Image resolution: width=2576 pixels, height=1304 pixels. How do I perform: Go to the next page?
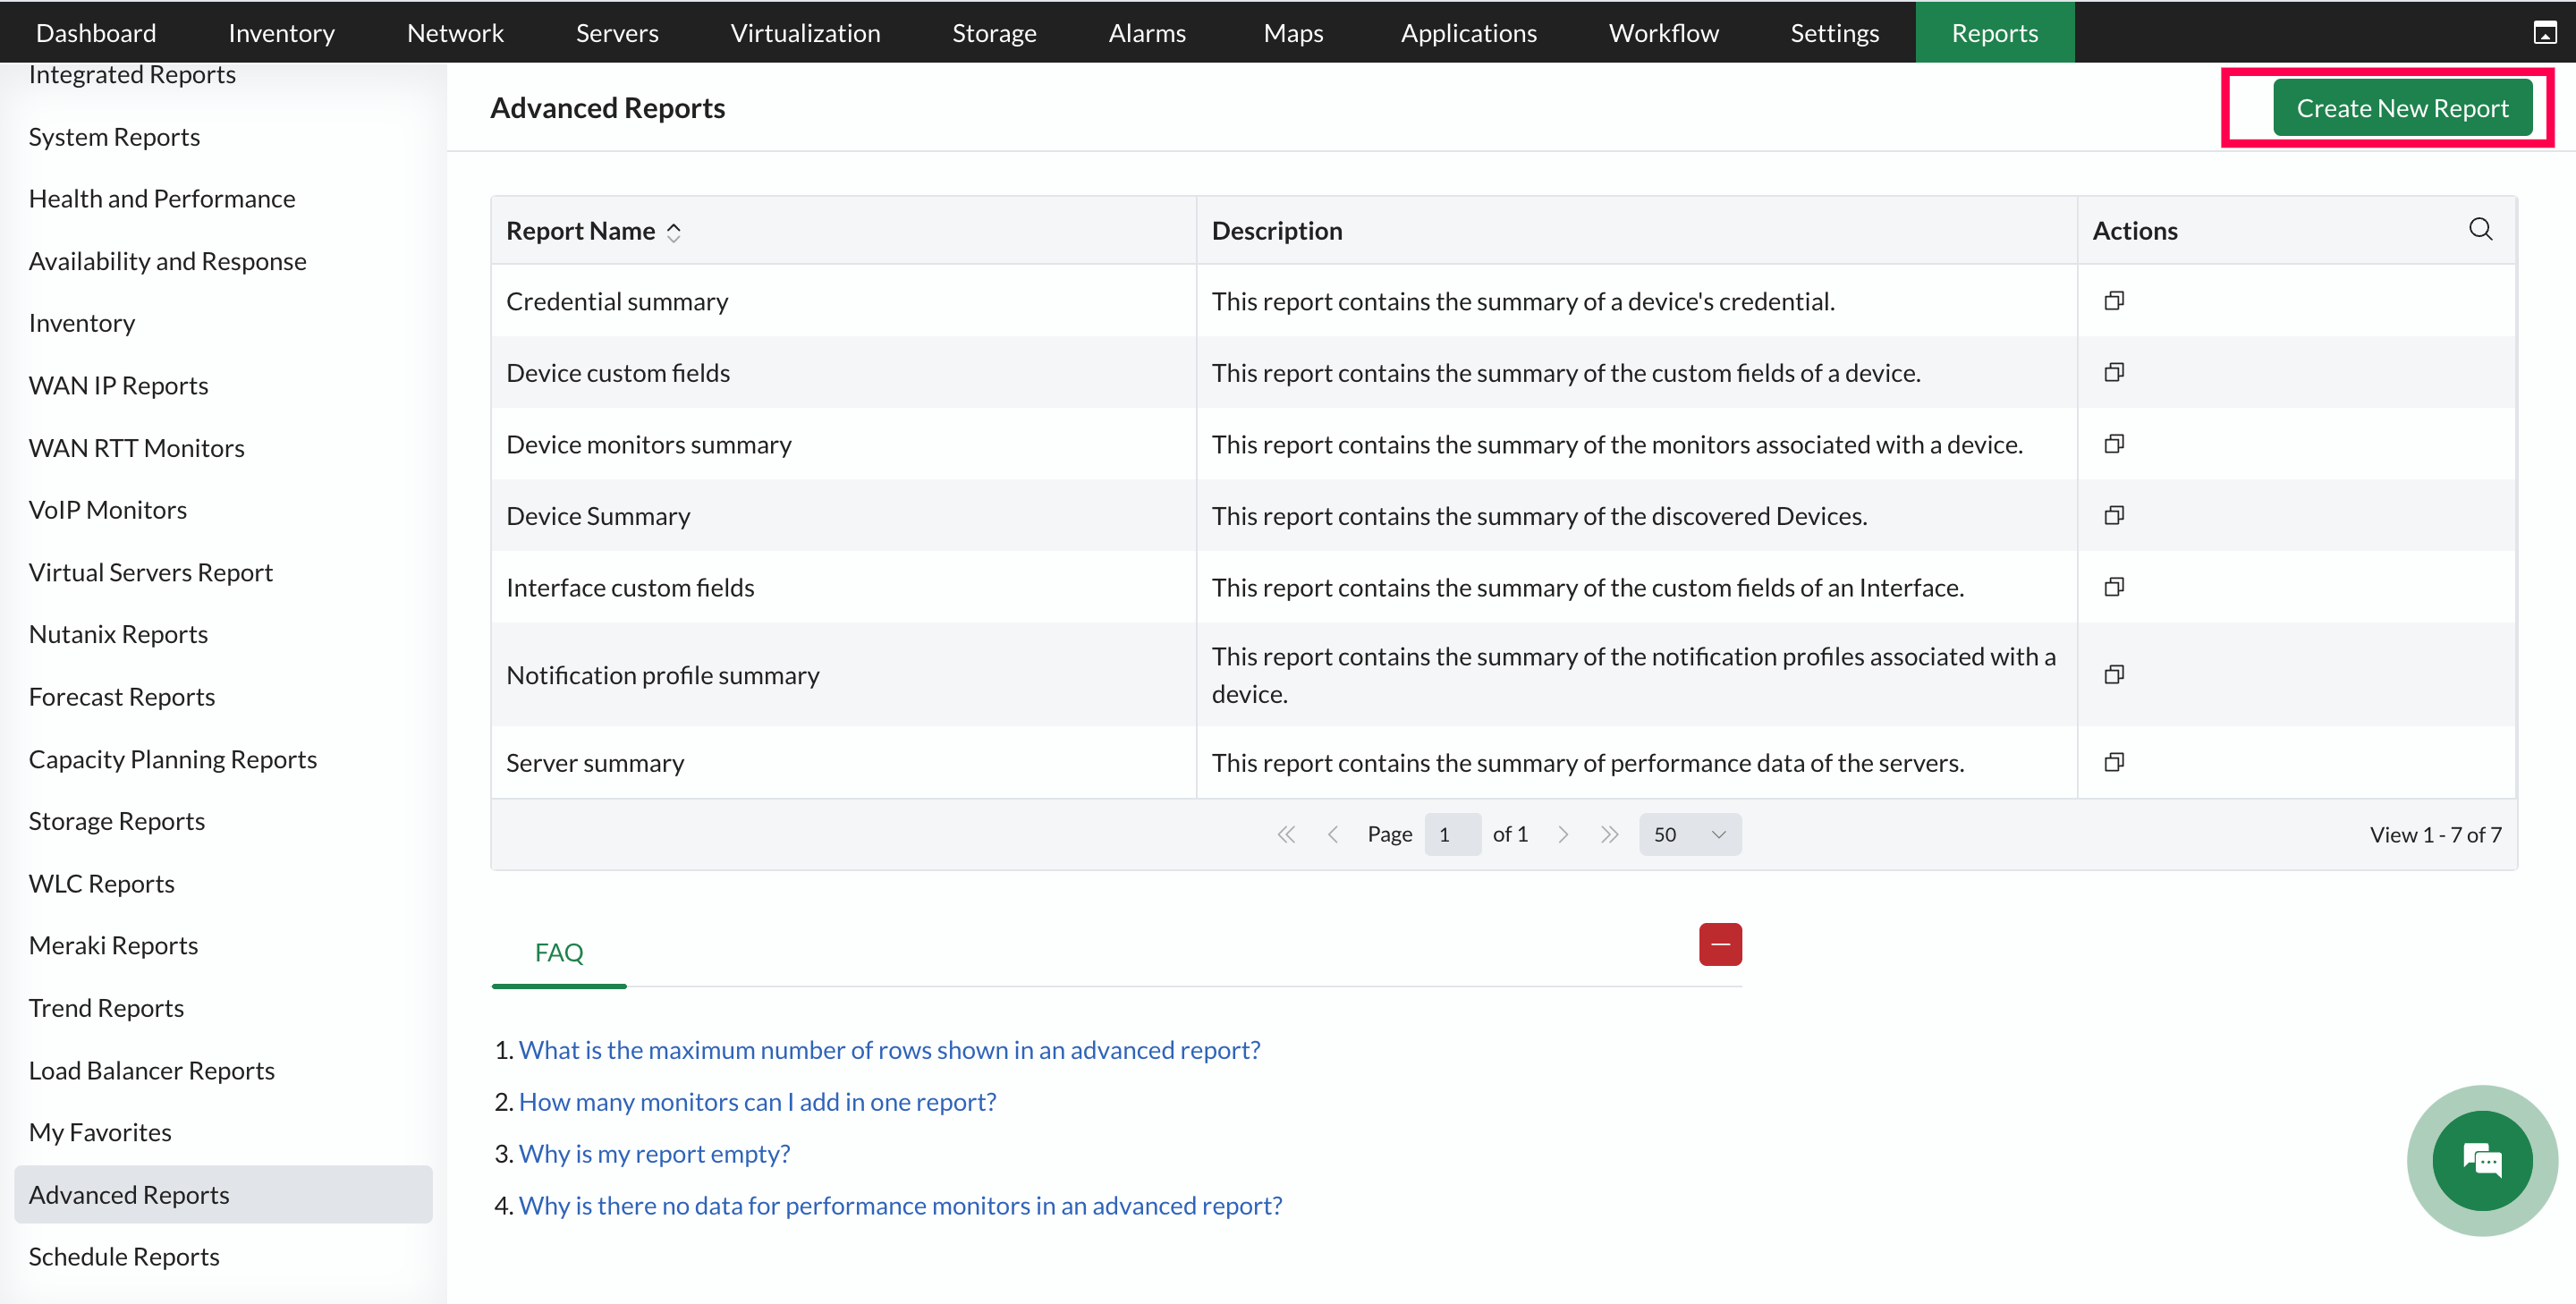click(1563, 834)
